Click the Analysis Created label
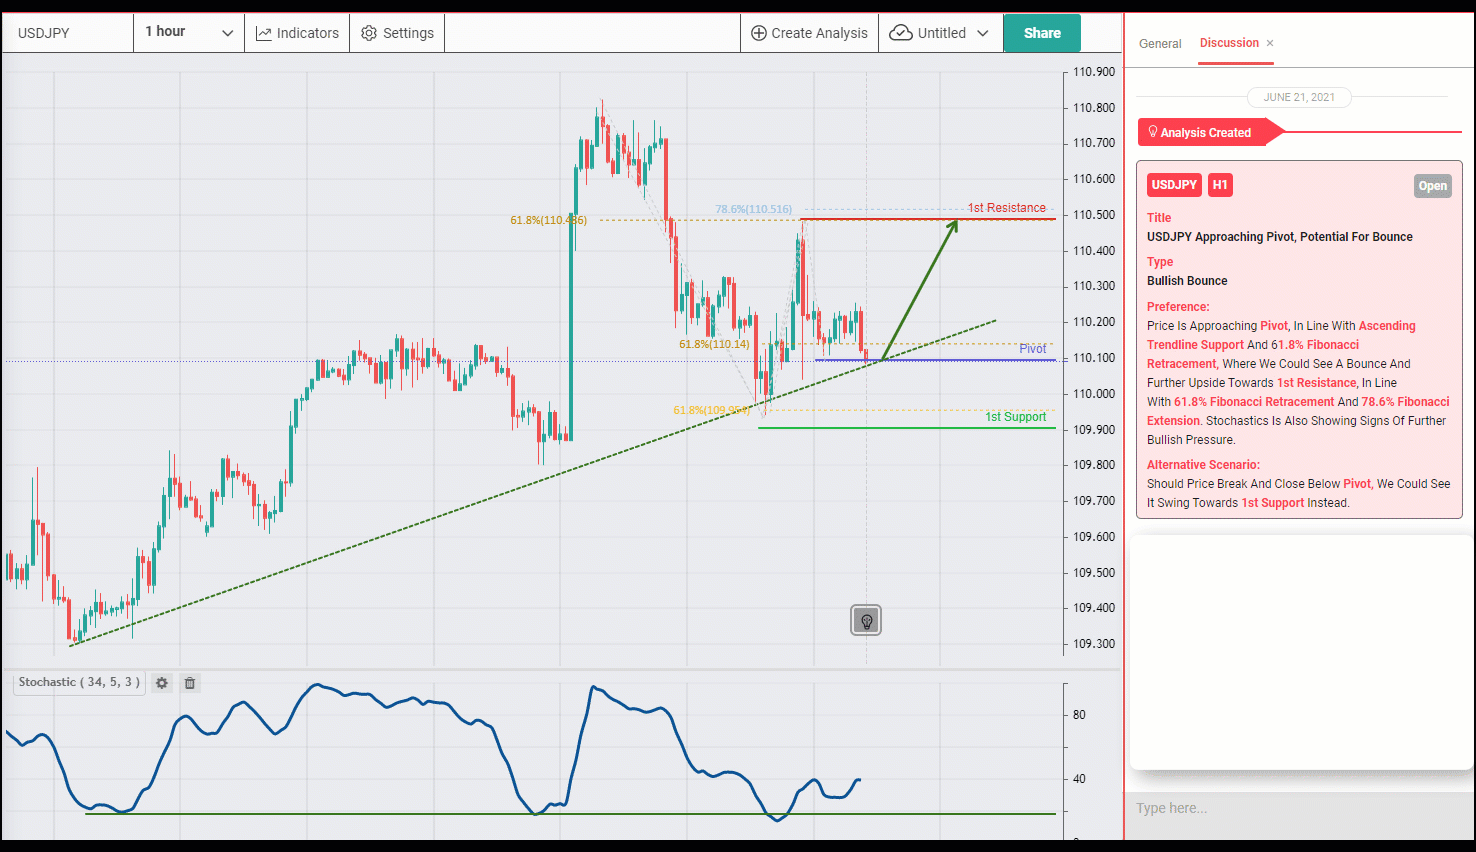1476x852 pixels. tap(1205, 132)
